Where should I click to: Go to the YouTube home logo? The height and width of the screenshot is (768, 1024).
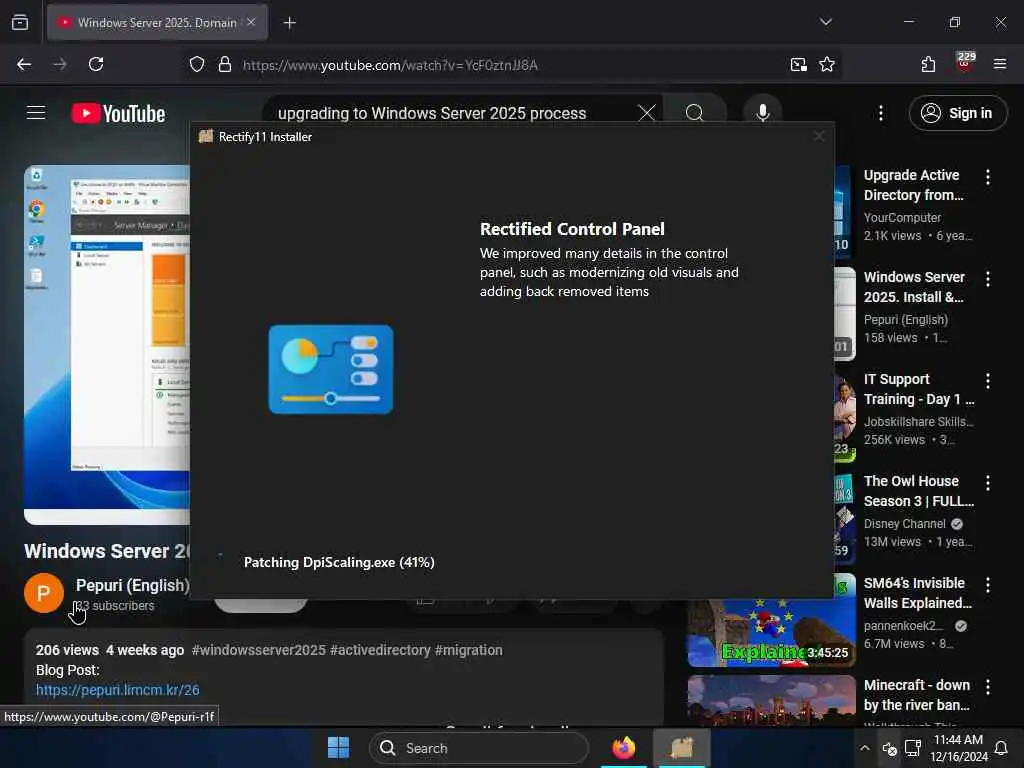(118, 114)
